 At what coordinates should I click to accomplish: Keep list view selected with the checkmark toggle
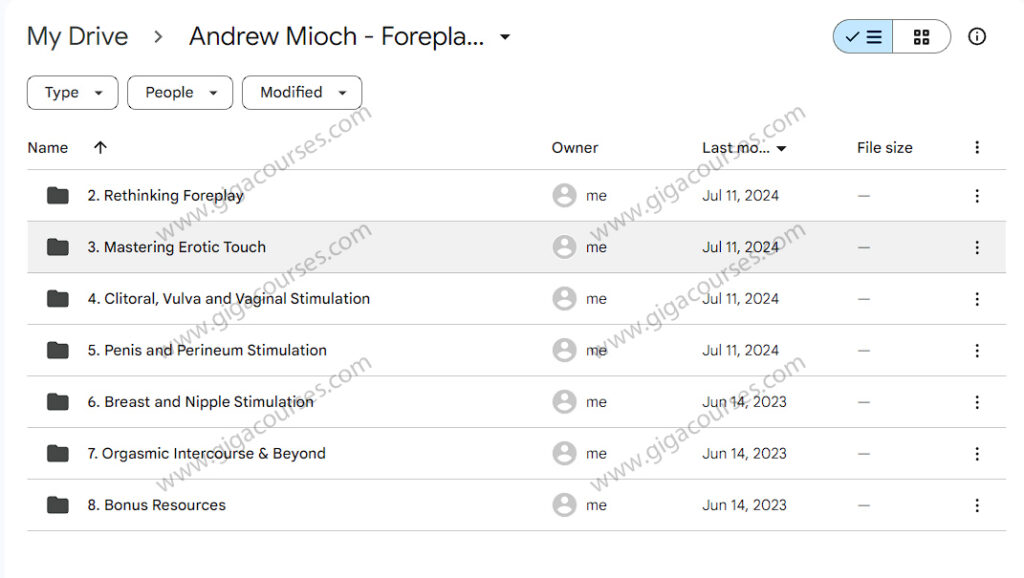861,36
